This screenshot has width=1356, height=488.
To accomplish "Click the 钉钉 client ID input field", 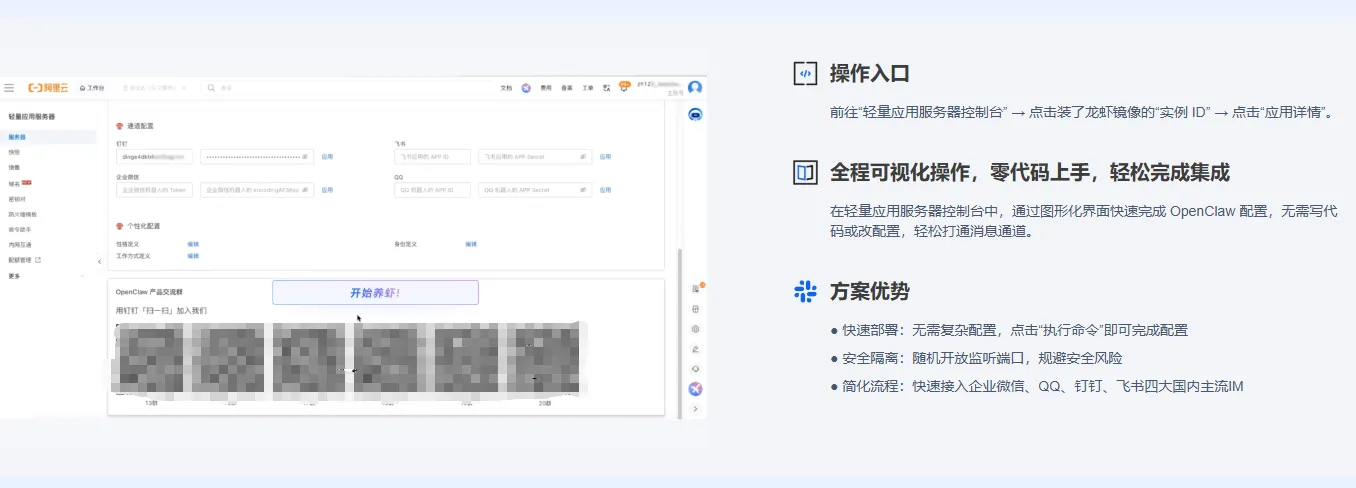I will (154, 156).
